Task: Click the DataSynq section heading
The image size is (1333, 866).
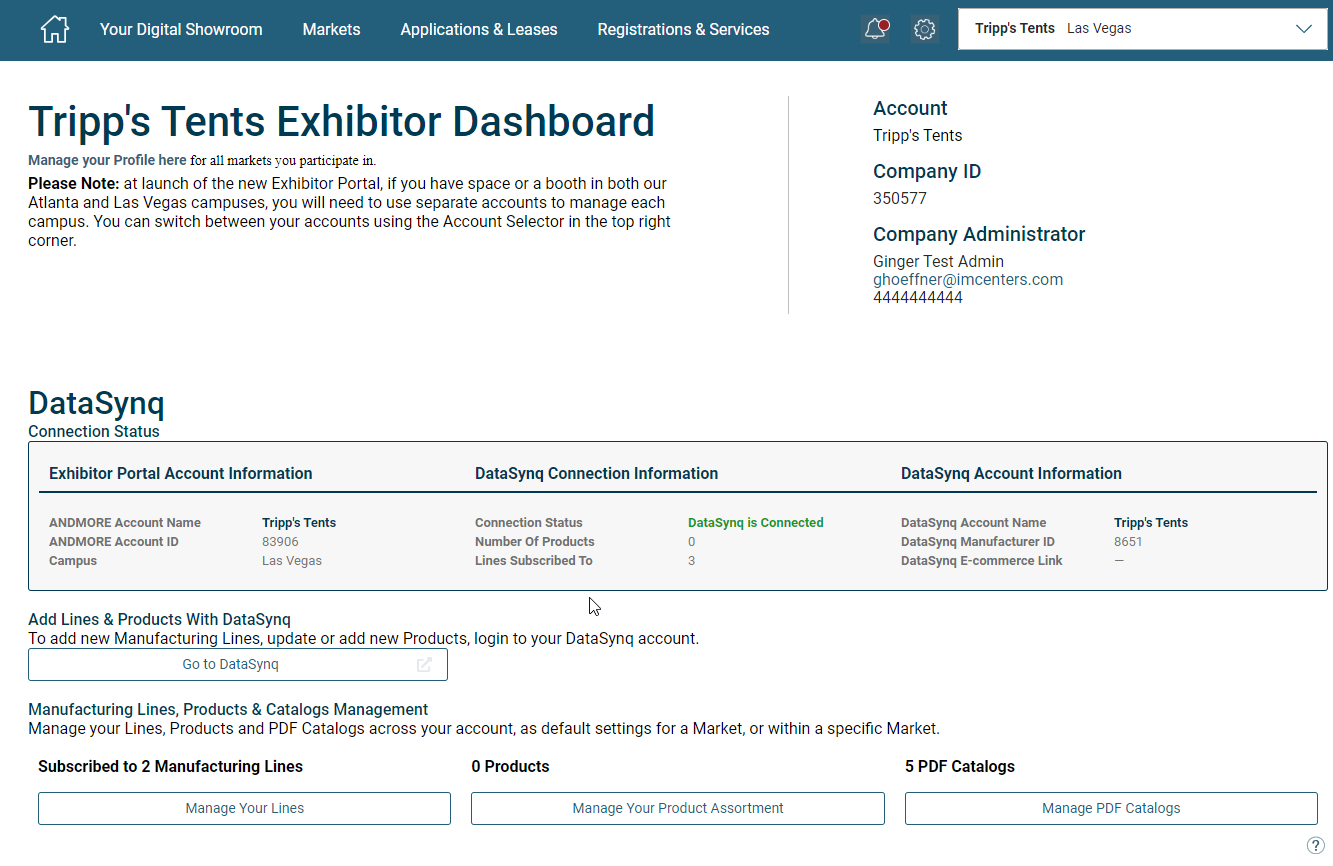Action: point(96,403)
